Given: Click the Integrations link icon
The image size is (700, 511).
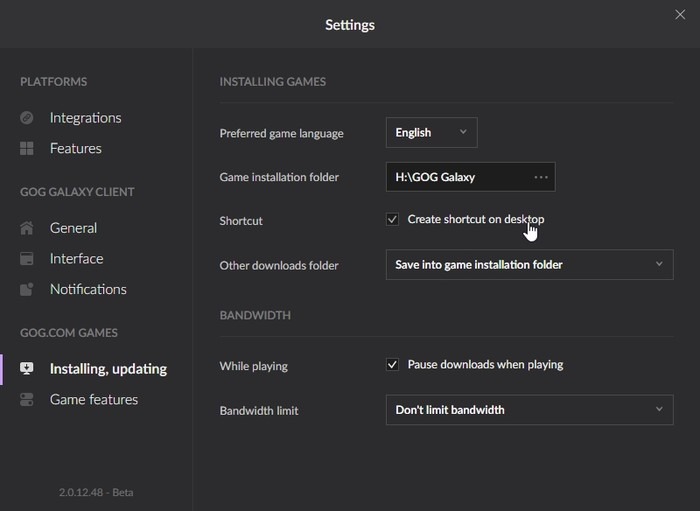Looking at the screenshot, I should [x=26, y=118].
